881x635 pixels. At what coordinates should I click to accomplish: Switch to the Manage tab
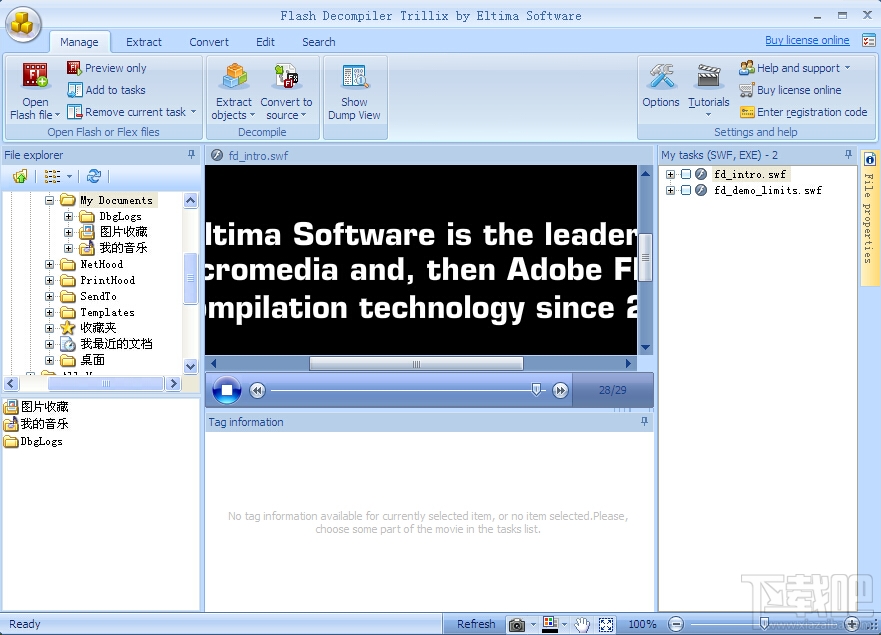tap(79, 42)
